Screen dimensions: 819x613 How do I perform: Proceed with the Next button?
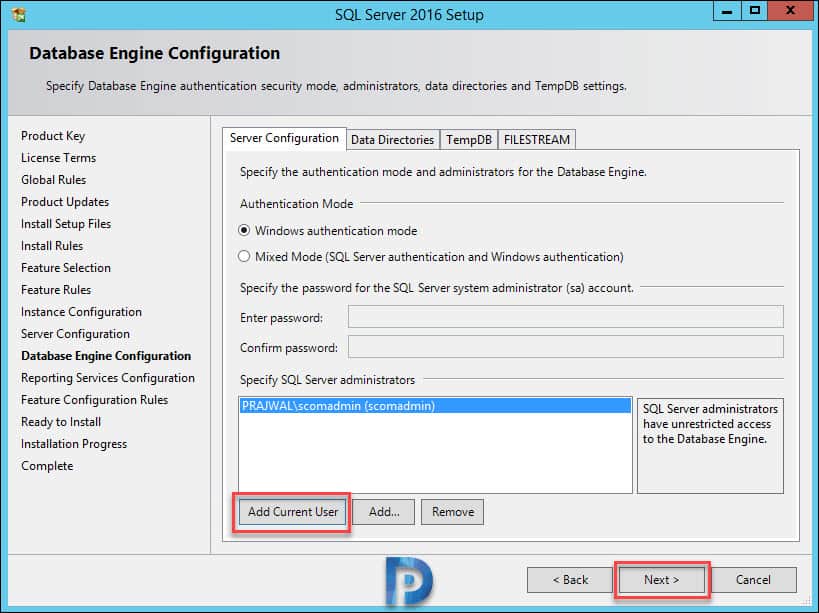tap(662, 580)
